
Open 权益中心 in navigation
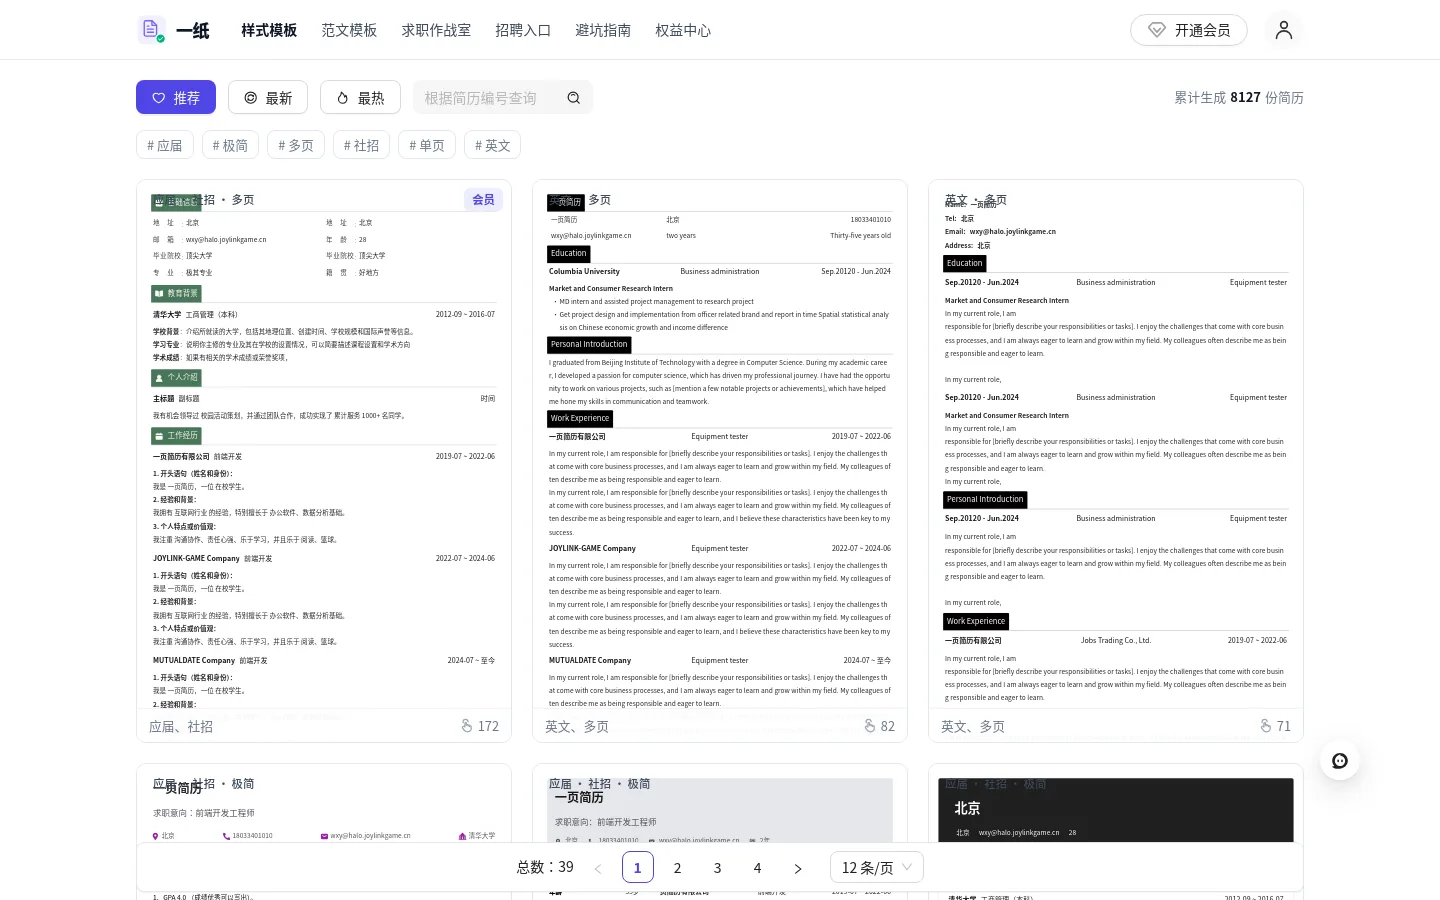tap(683, 30)
